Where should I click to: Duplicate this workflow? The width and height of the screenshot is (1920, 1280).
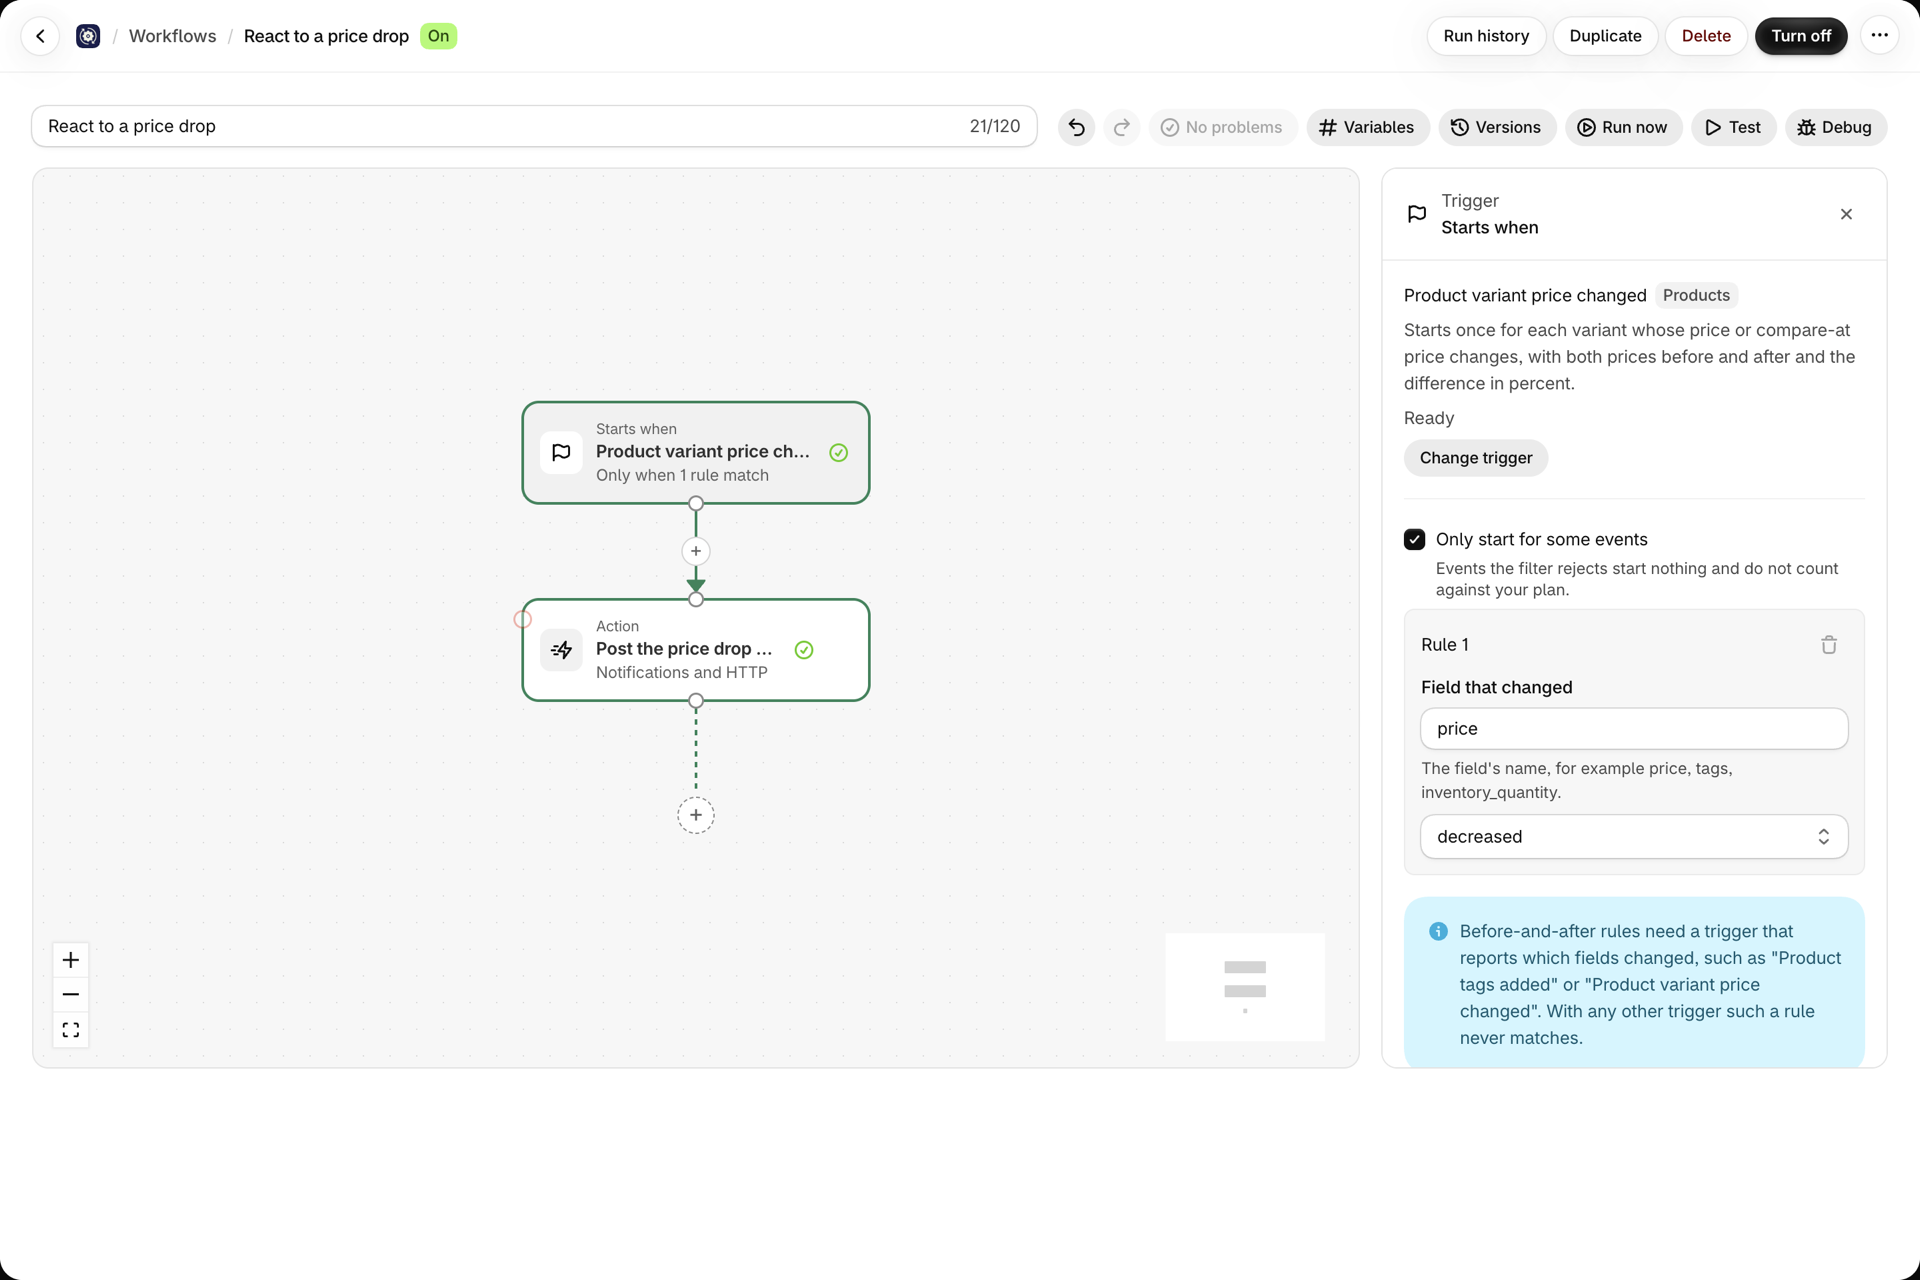[1605, 36]
